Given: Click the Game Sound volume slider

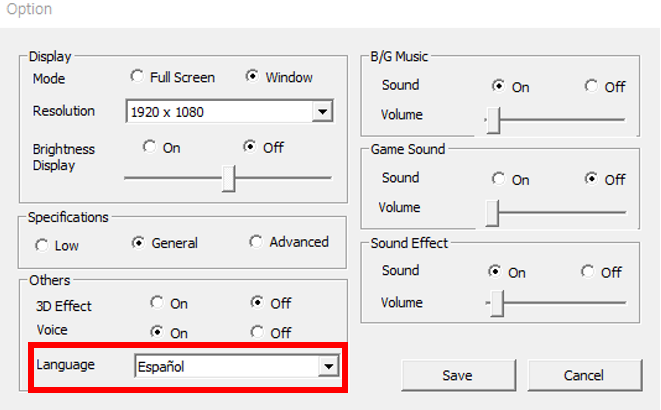Looking at the screenshot, I should point(492,212).
